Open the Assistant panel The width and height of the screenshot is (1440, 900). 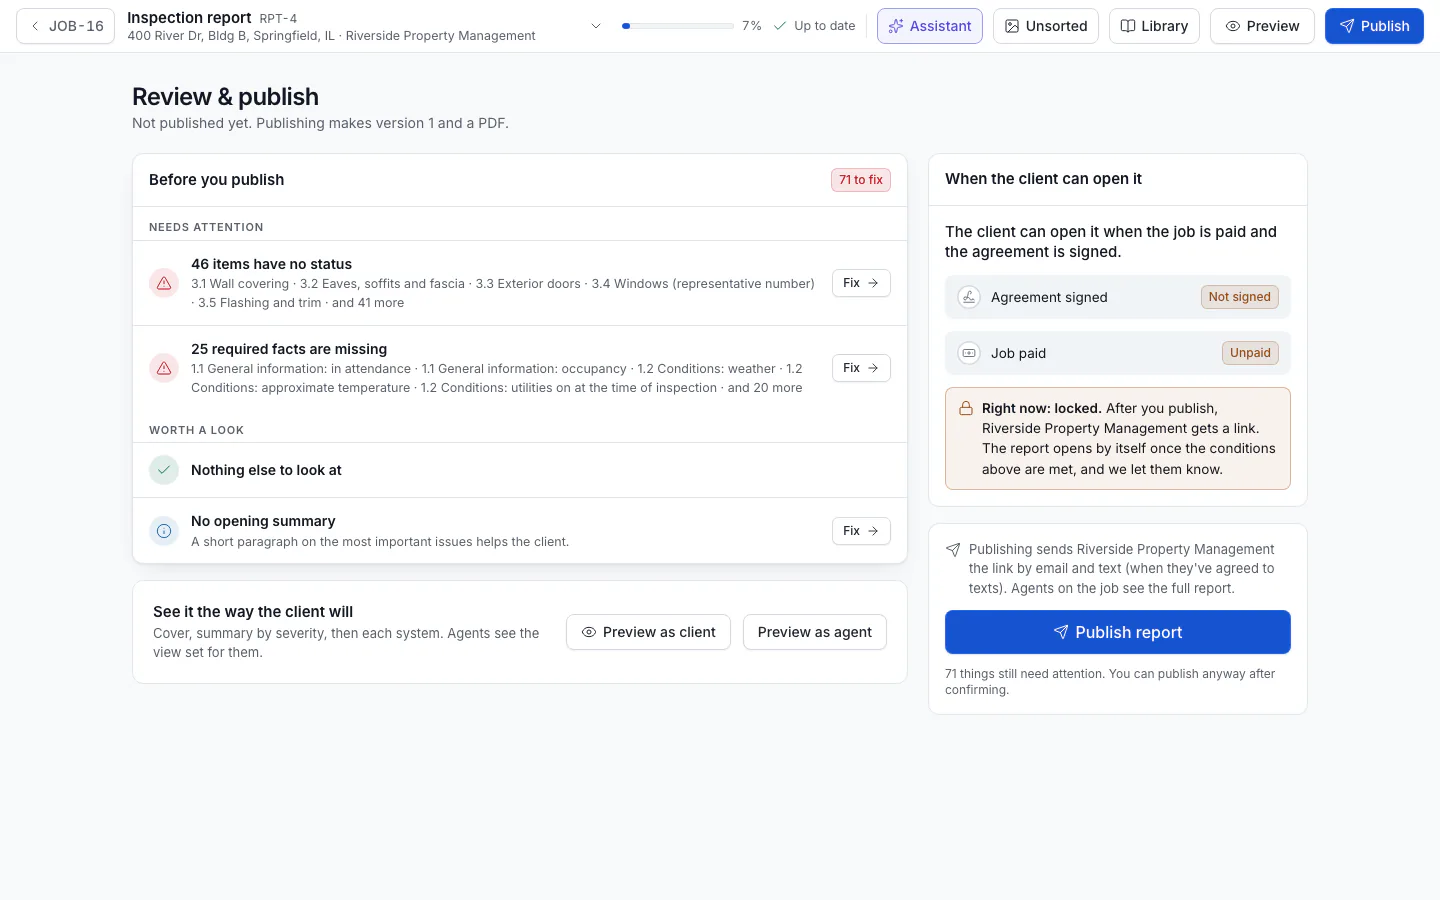930,26
